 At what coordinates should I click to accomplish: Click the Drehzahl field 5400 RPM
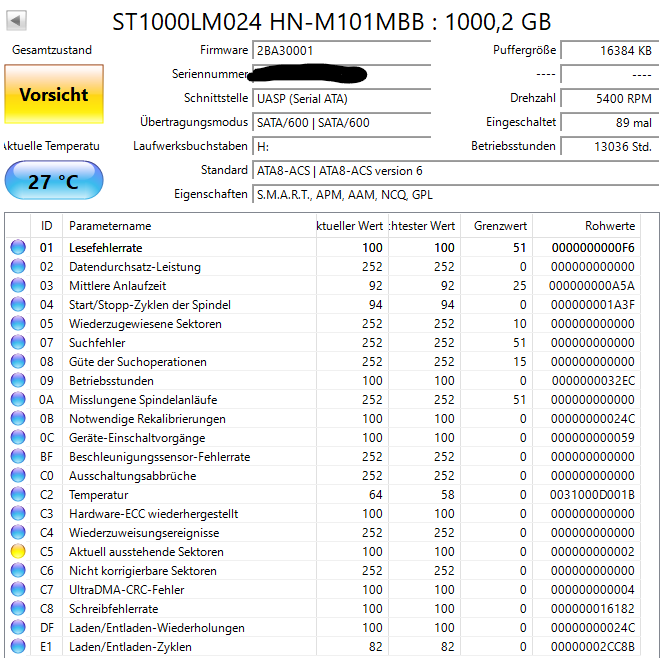[x=609, y=98]
